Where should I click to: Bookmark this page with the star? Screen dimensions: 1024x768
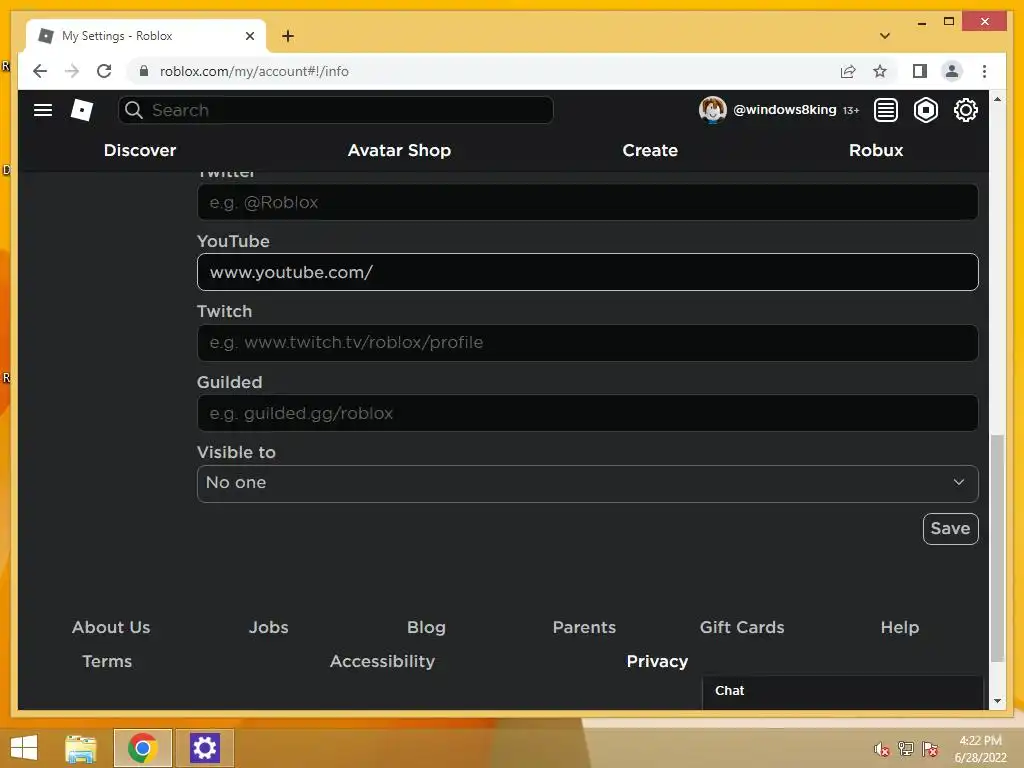coord(880,71)
